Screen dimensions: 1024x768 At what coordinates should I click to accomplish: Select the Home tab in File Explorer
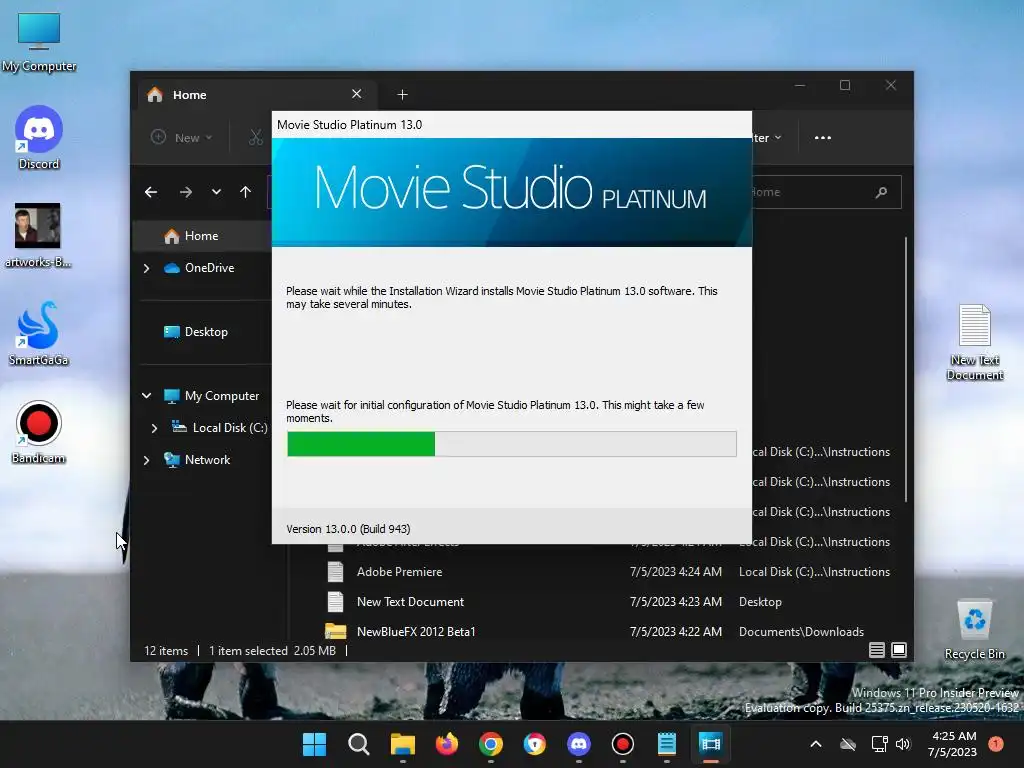[255, 95]
